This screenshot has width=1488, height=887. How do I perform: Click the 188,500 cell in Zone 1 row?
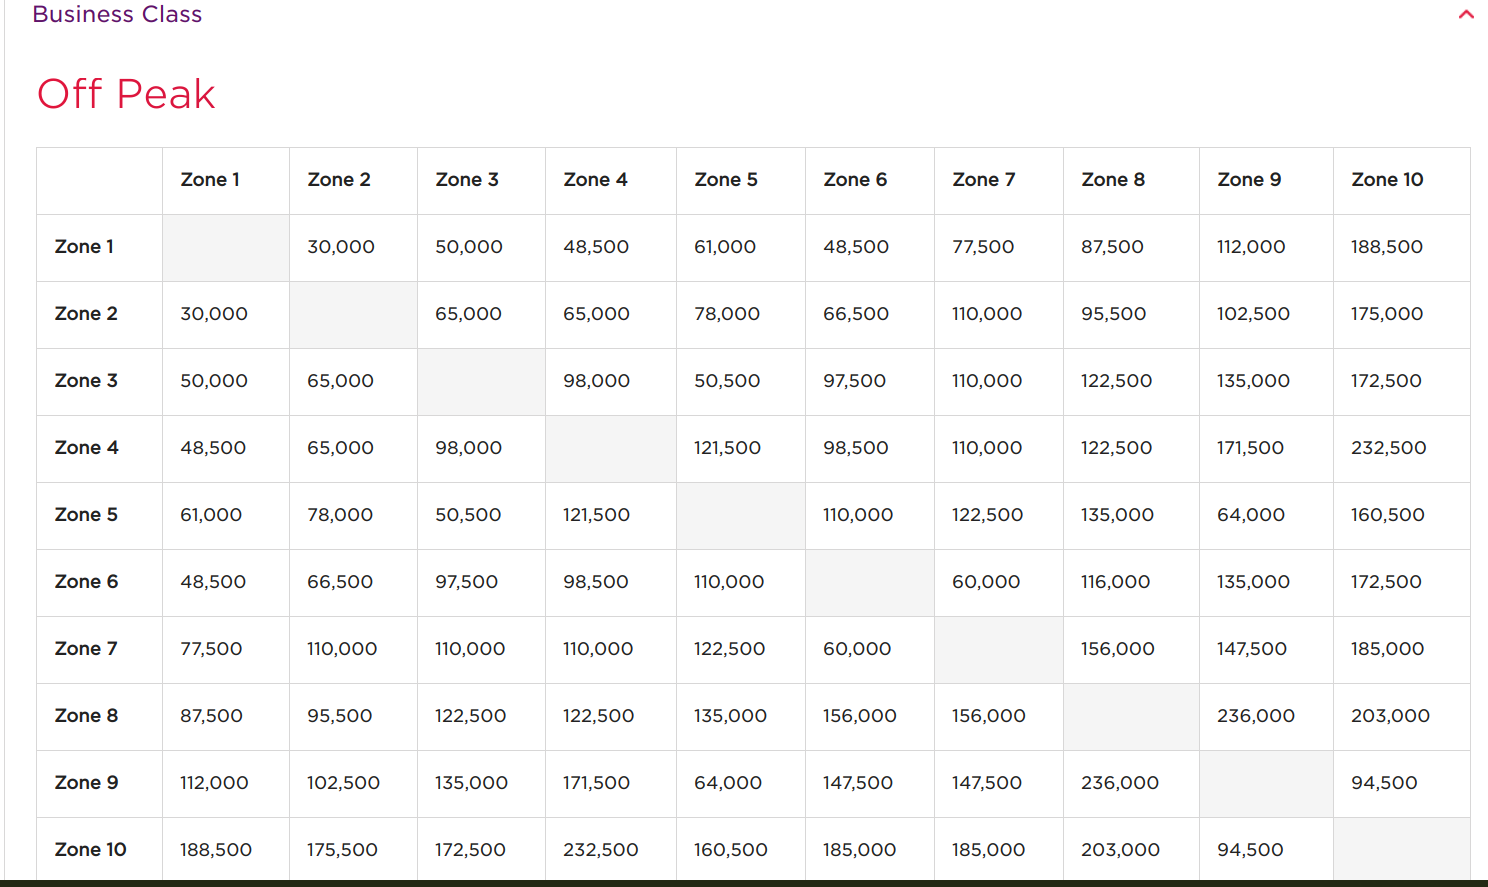pos(1386,247)
